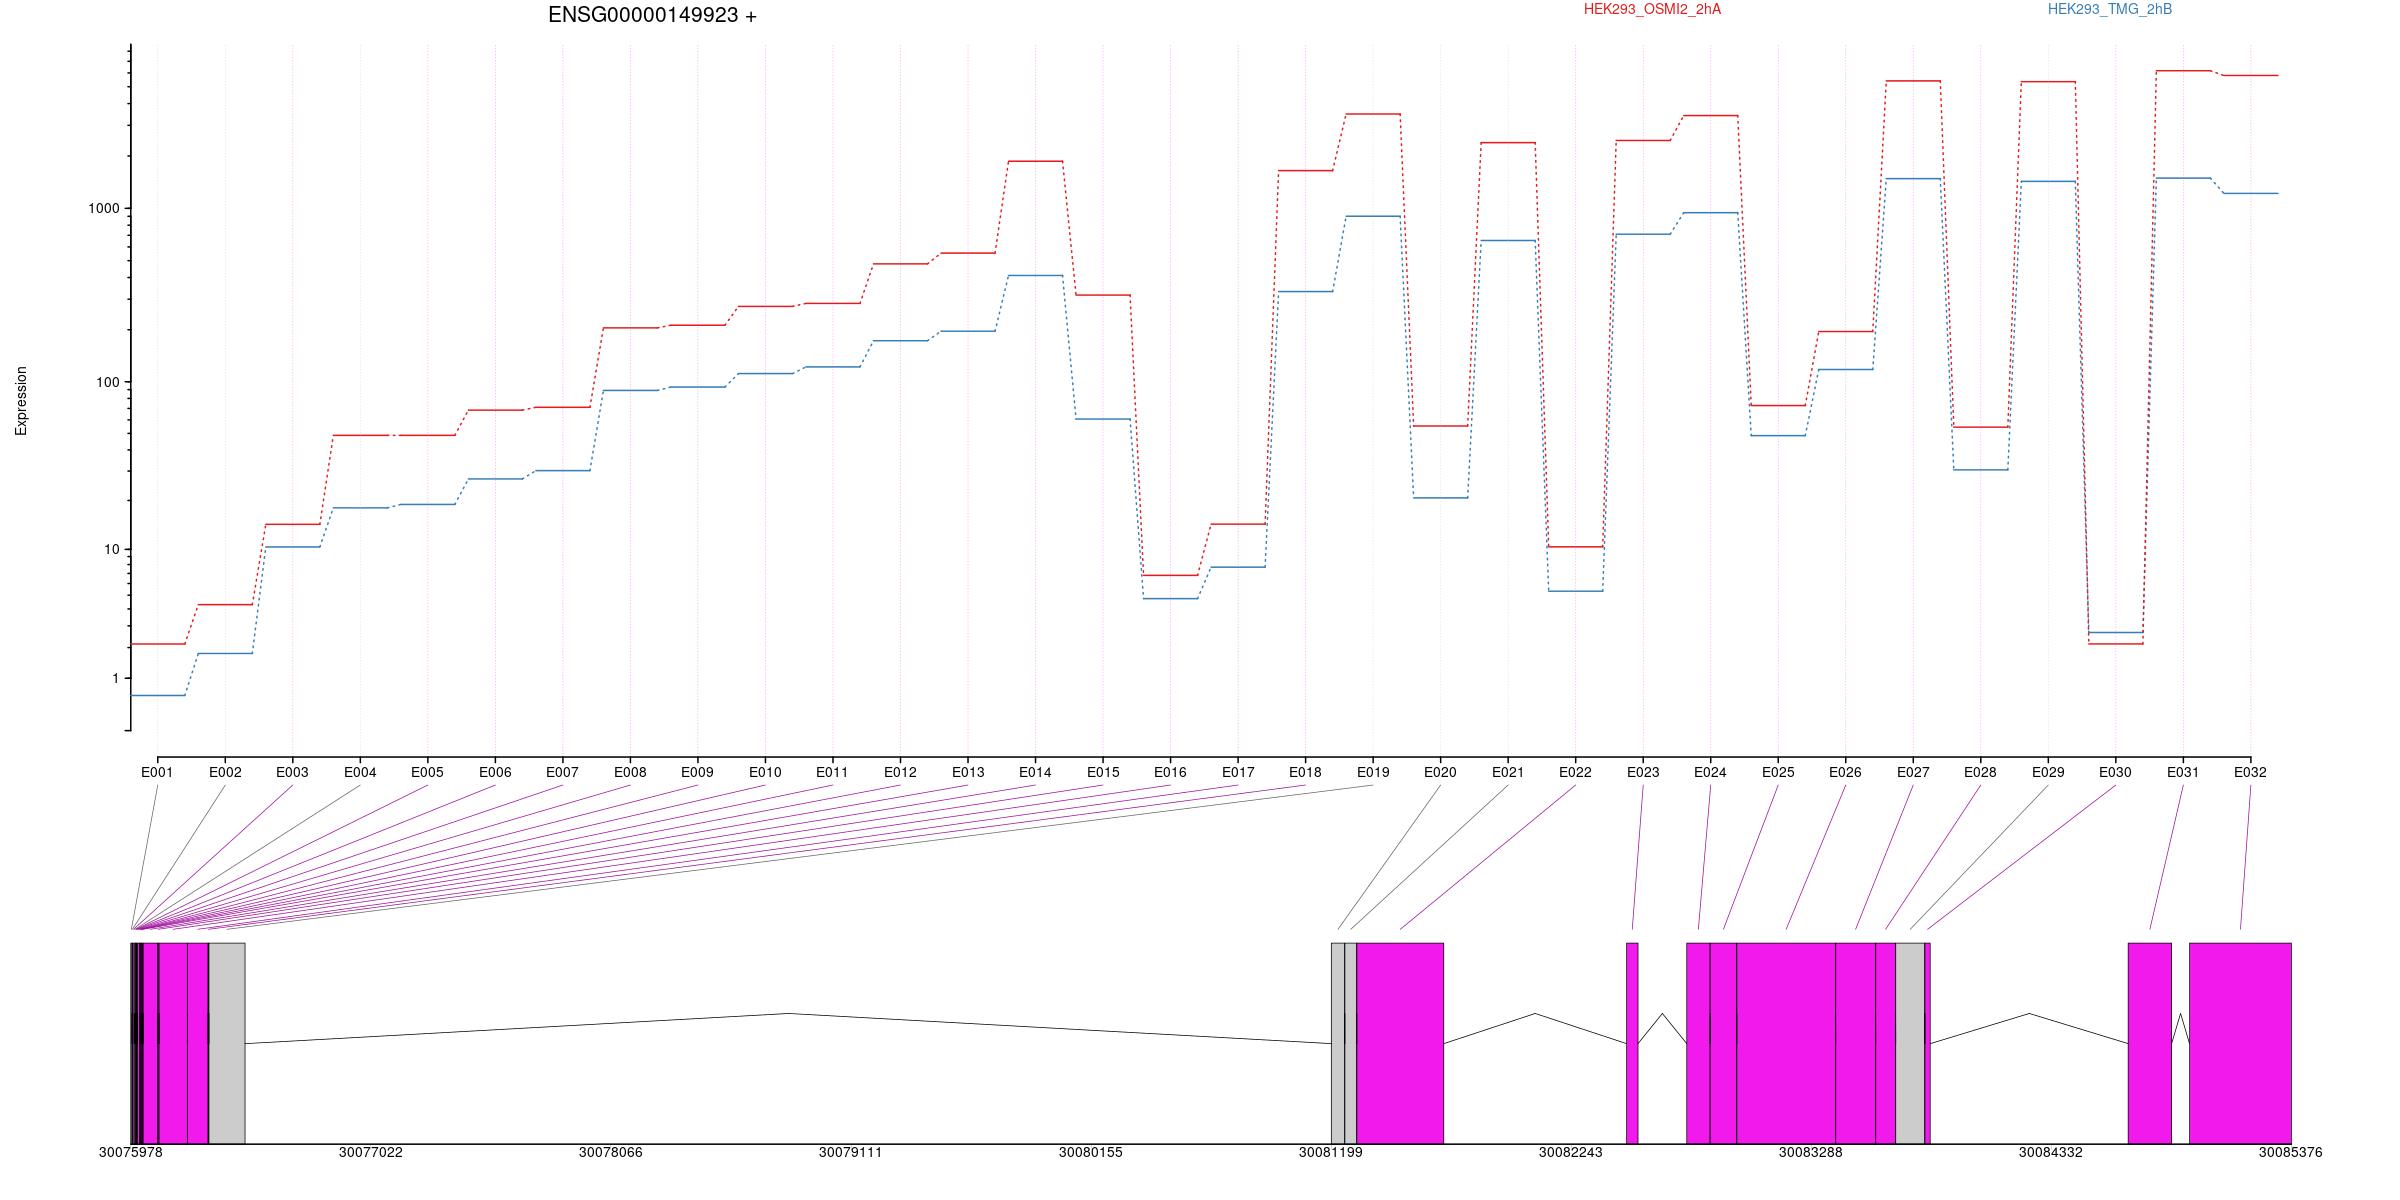Image resolution: width=2400 pixels, height=1200 pixels.
Task: Click exon label E006
Action: tap(495, 772)
